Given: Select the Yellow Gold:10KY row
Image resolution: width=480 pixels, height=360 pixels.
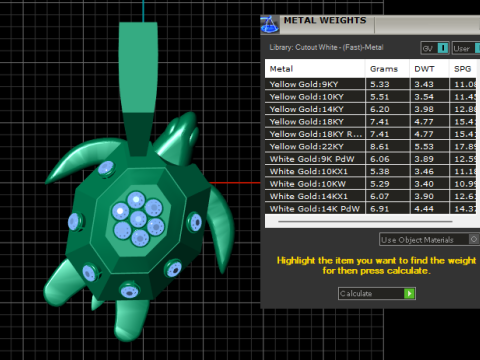Looking at the screenshot, I should [371, 97].
